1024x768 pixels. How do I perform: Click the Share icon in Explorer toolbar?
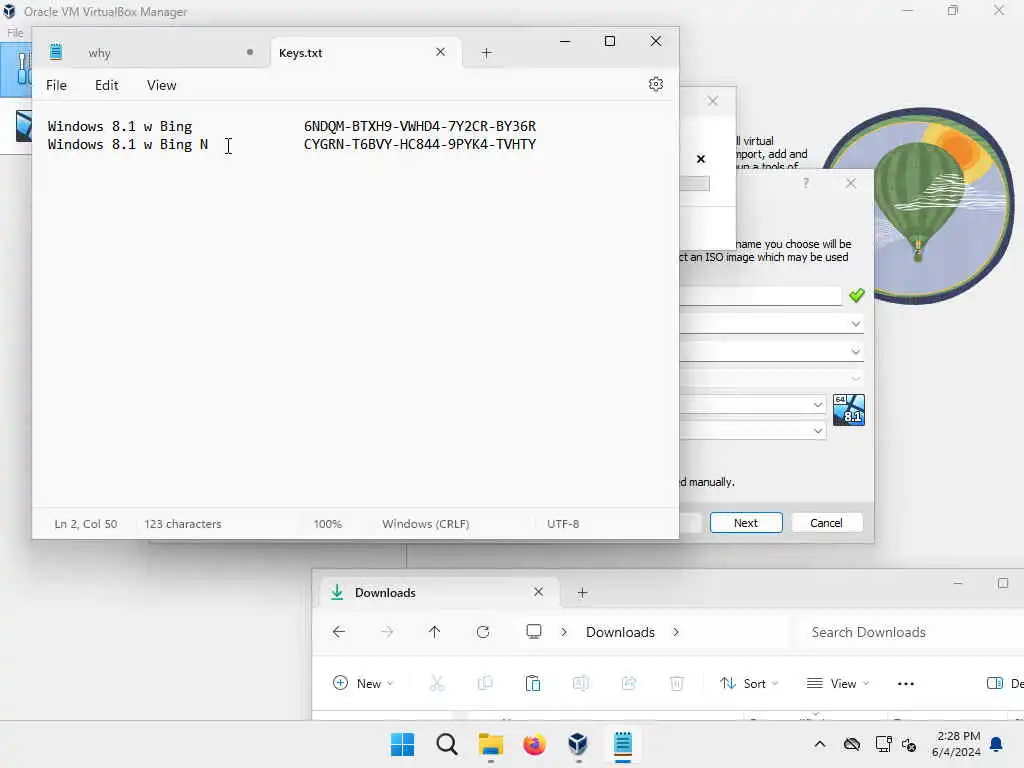(x=628, y=683)
